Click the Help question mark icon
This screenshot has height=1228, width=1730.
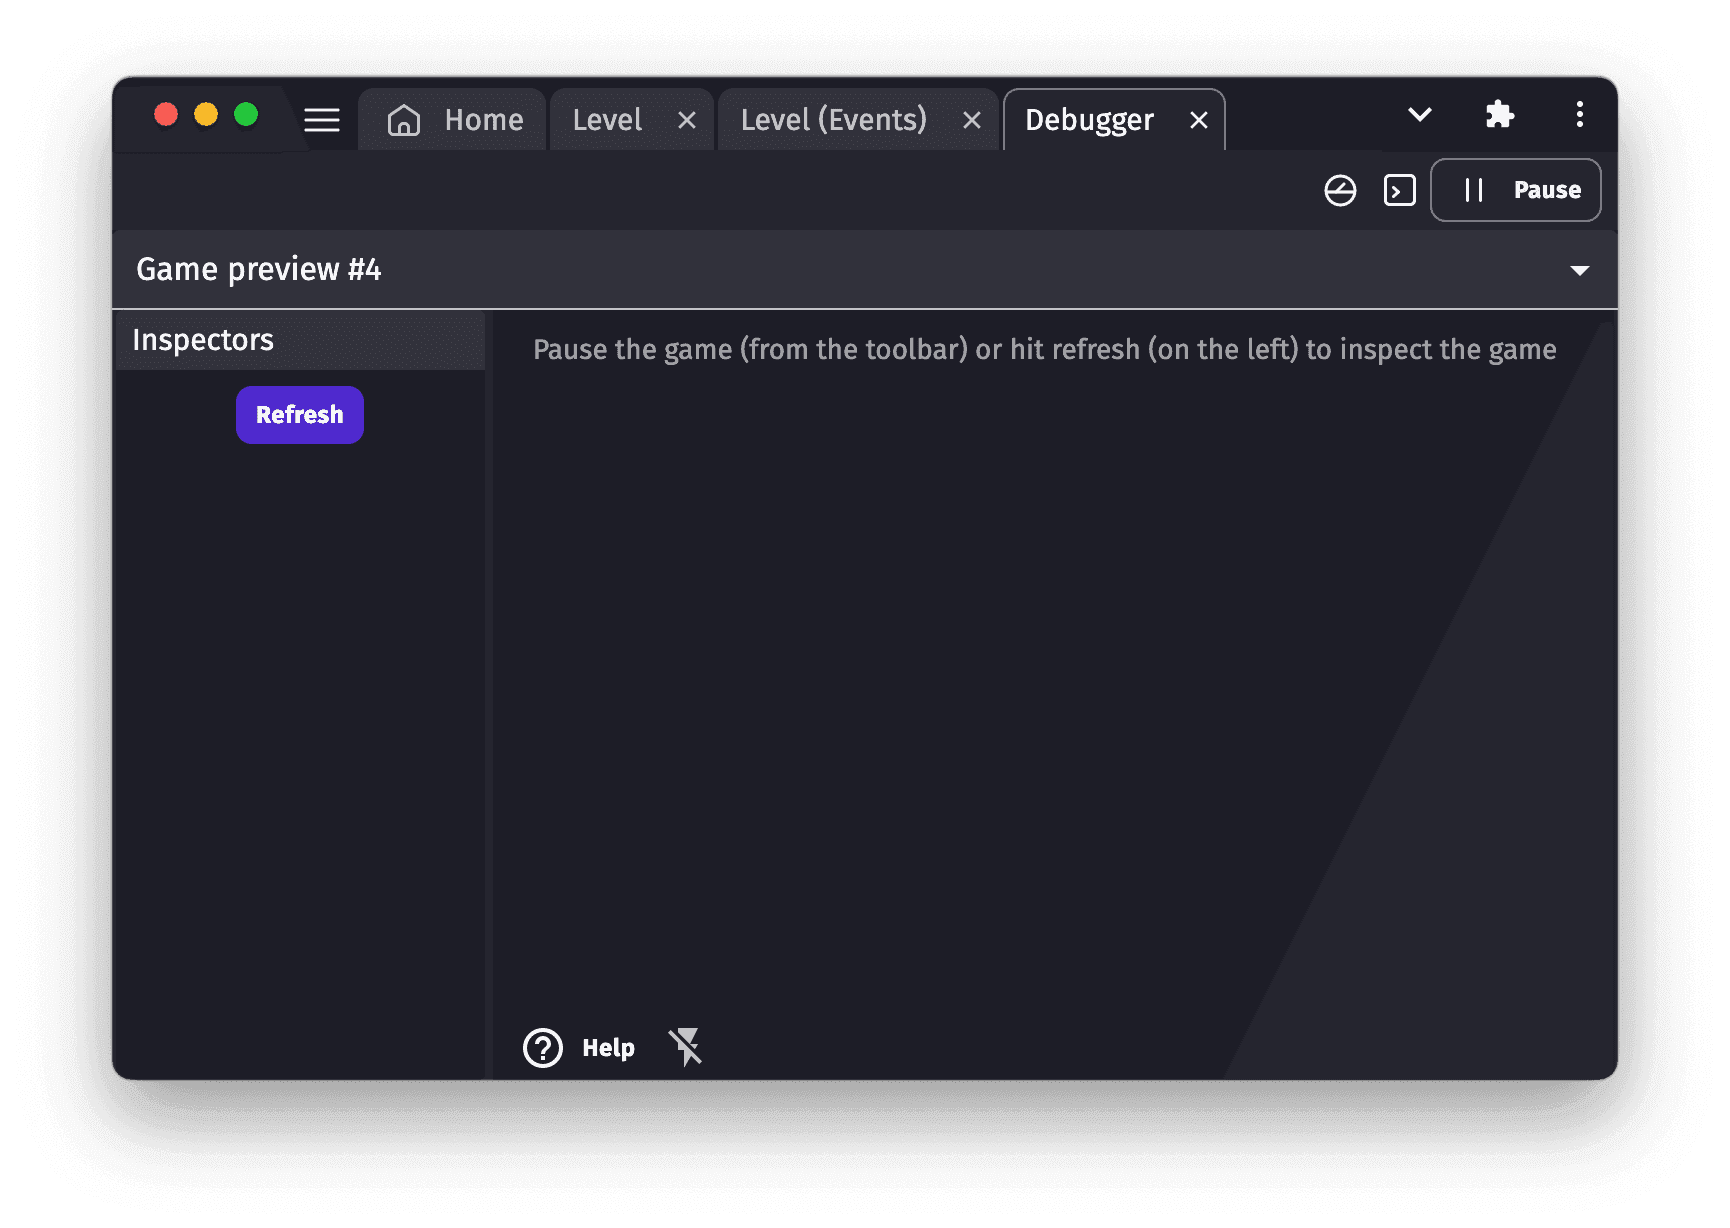tap(543, 1048)
